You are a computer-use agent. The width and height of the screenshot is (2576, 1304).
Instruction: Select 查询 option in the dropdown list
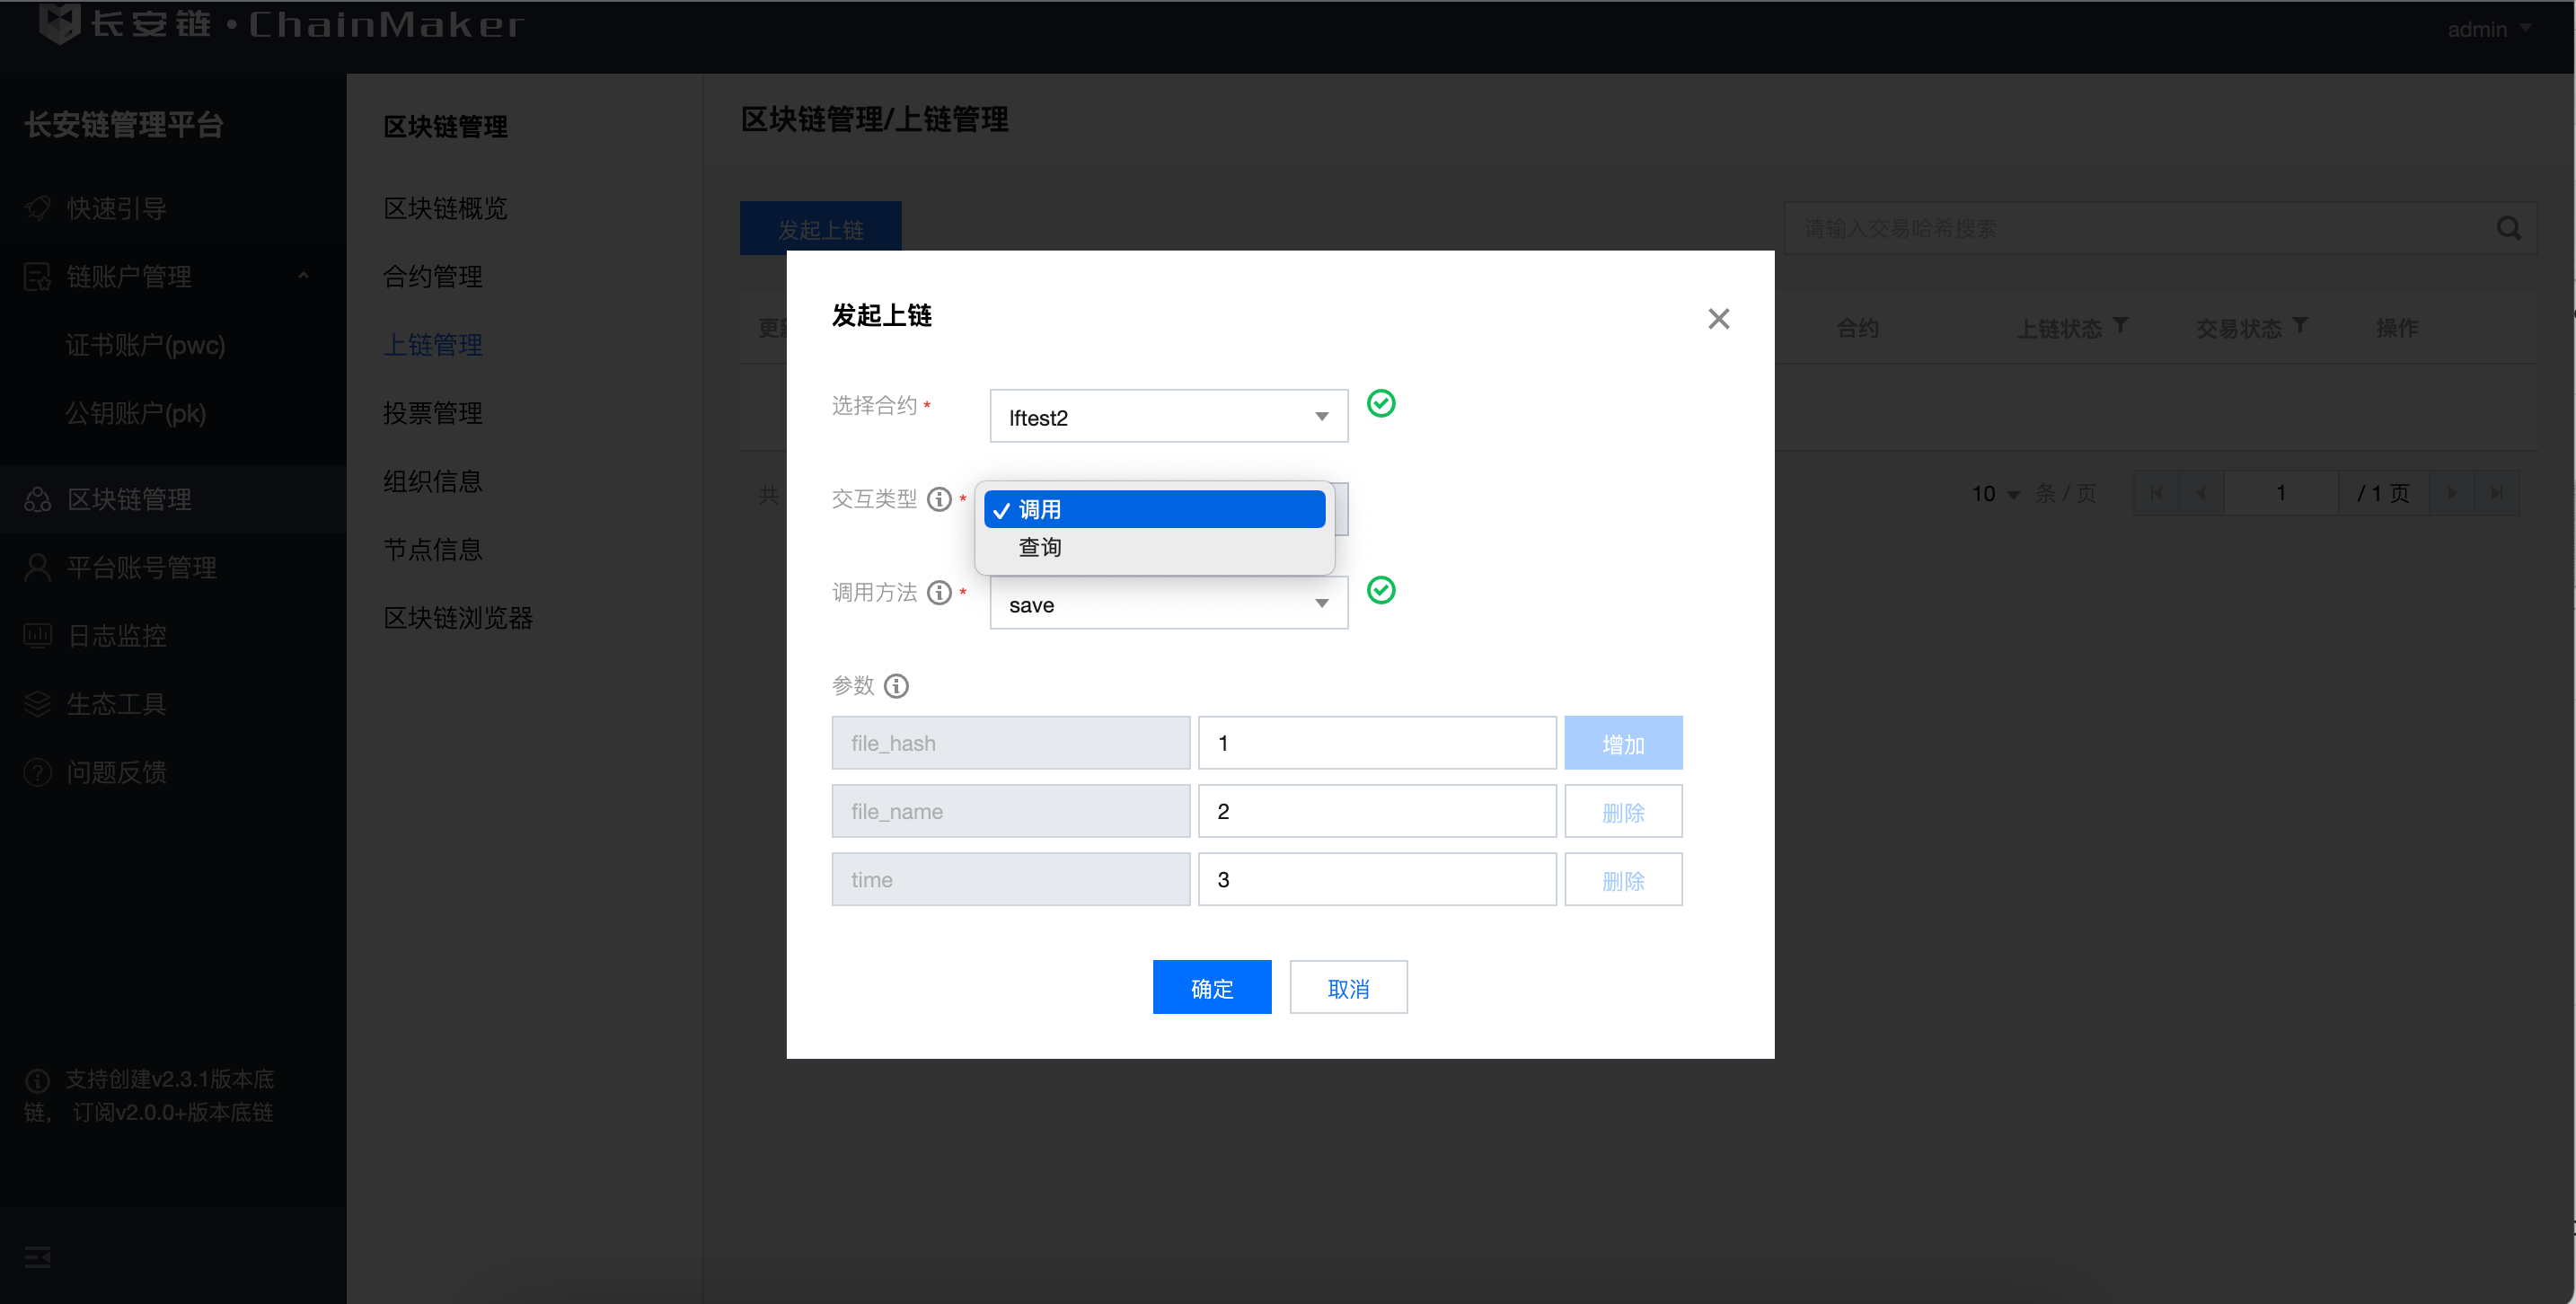(x=1040, y=548)
